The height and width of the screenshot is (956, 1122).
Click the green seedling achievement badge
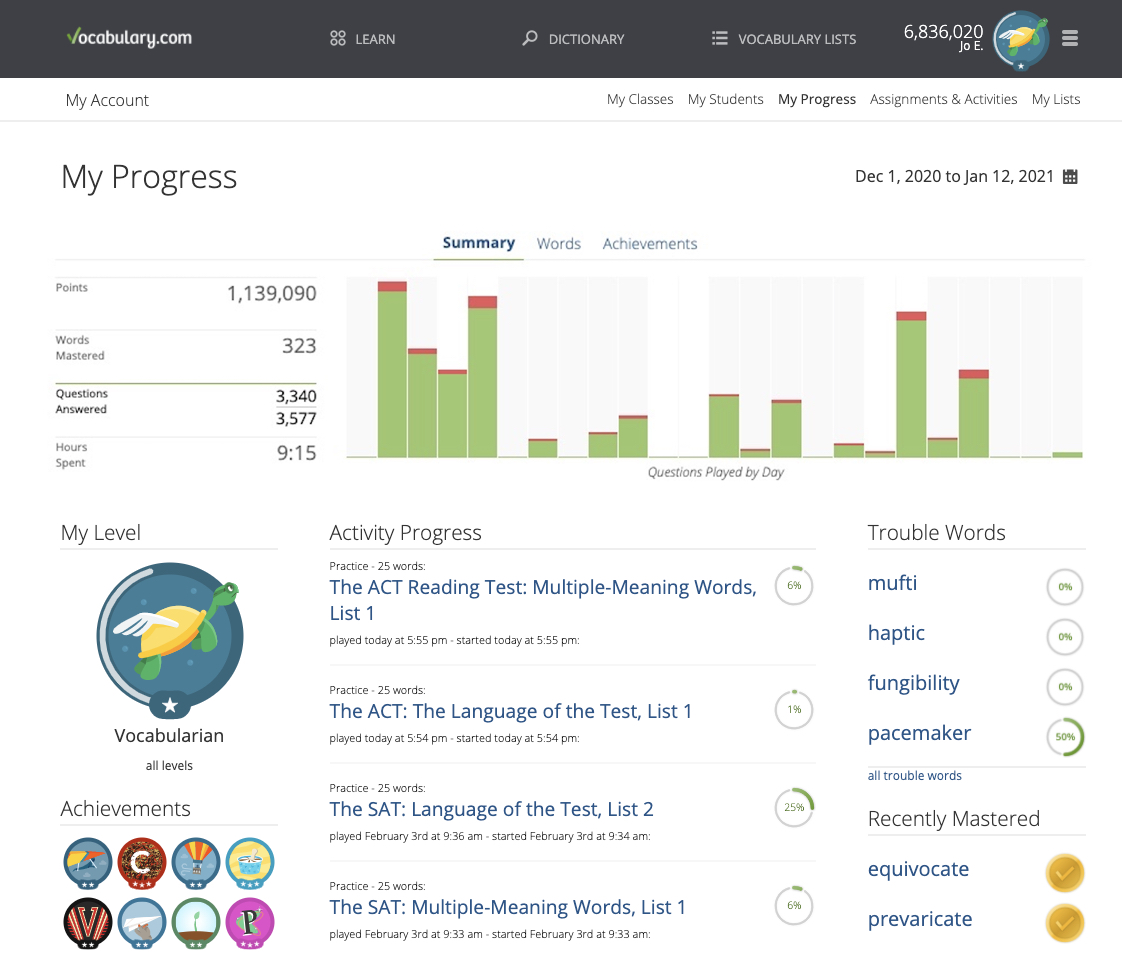point(195,922)
